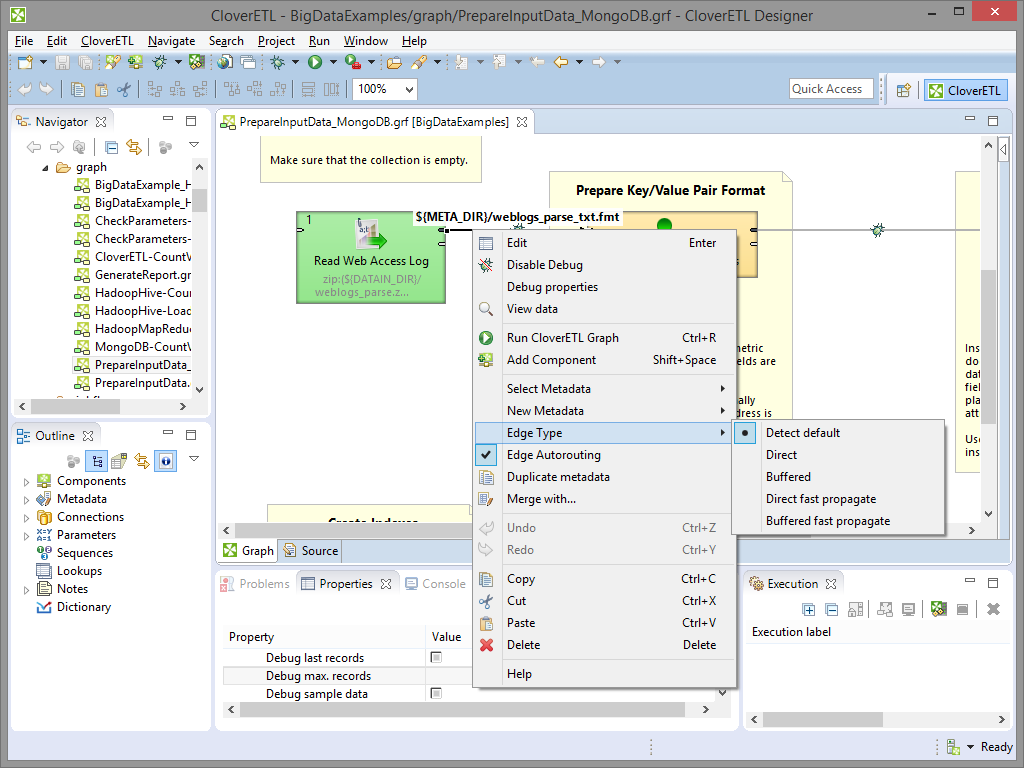The width and height of the screenshot is (1024, 768).
Task: Choose Disable Debug from the context menu
Action: pos(544,265)
